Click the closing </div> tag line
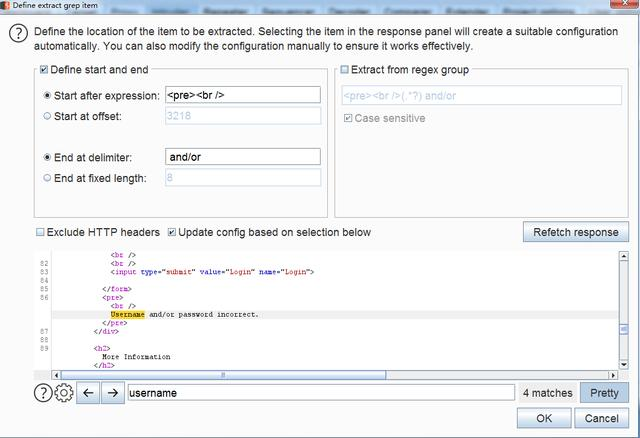 coord(106,331)
